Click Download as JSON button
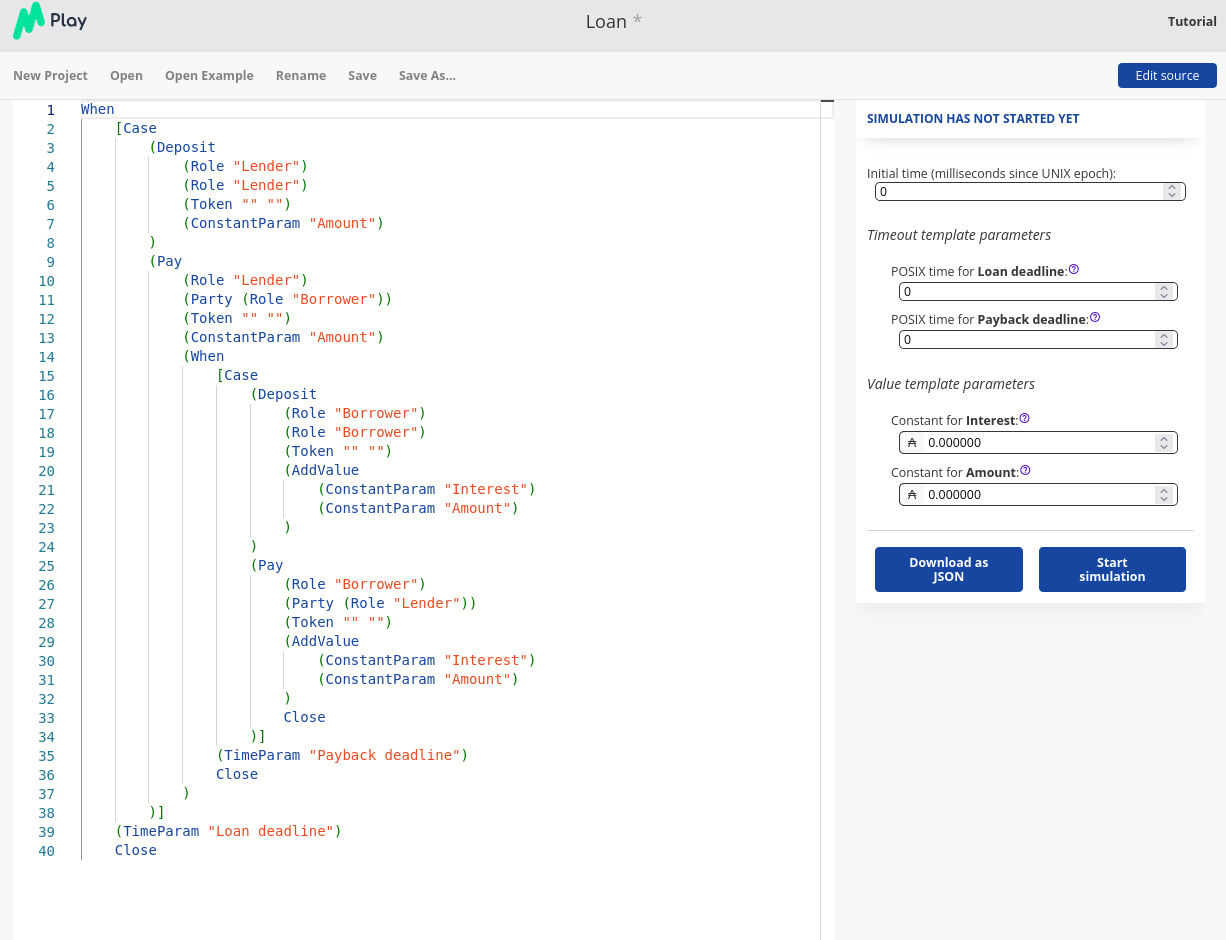Viewport: 1226px width, 940px height. tap(949, 569)
